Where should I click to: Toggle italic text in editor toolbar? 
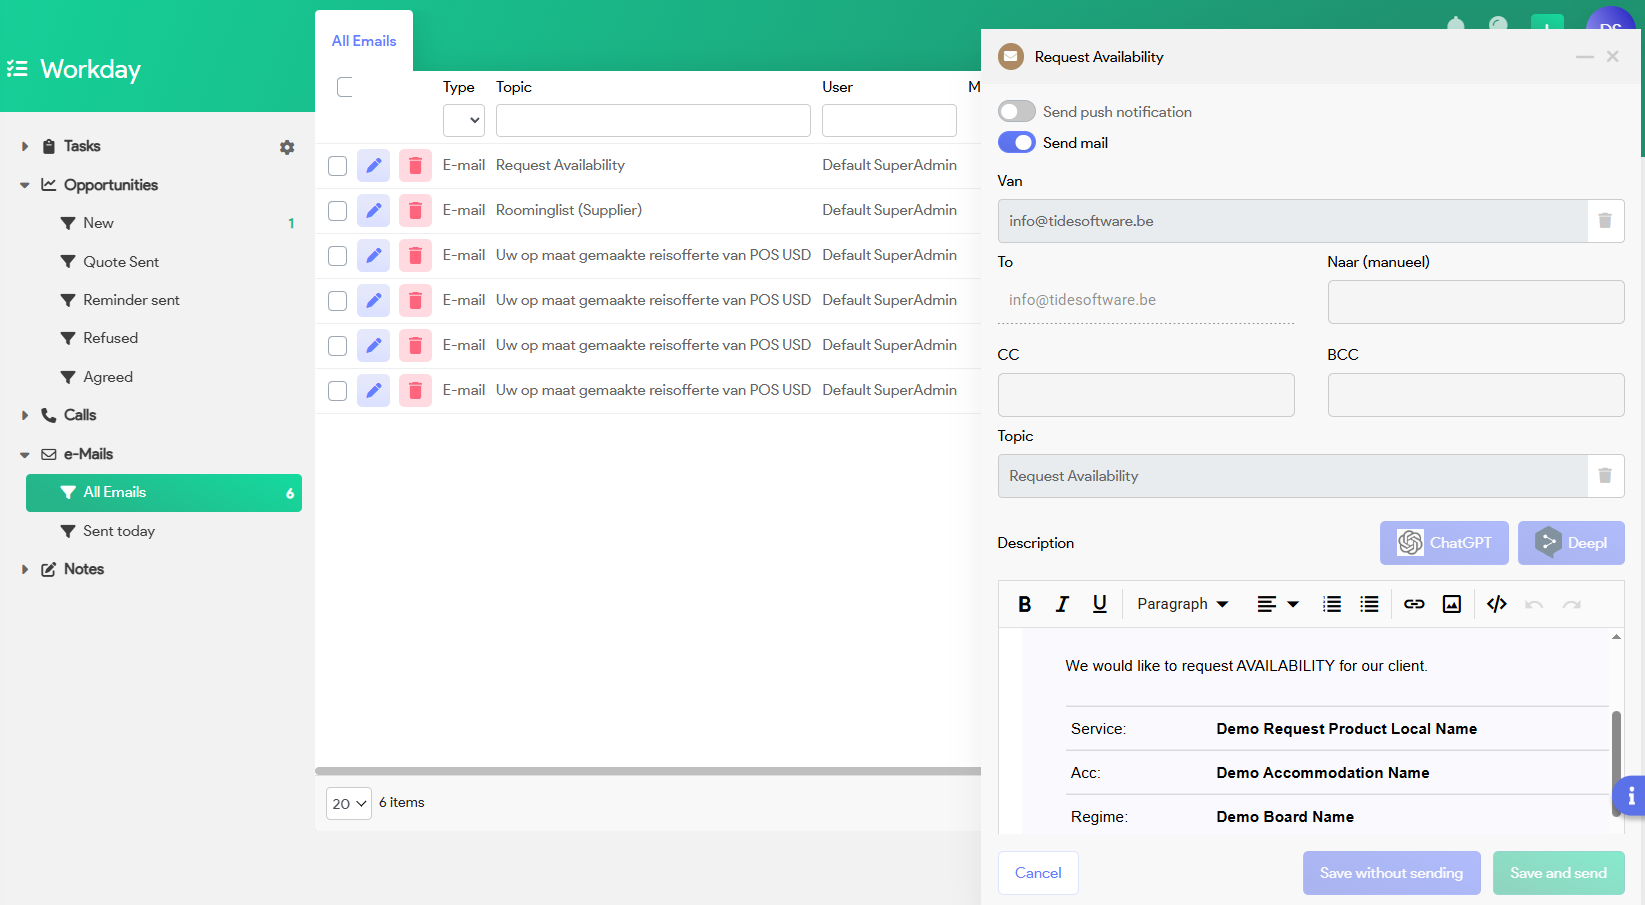[1062, 604]
